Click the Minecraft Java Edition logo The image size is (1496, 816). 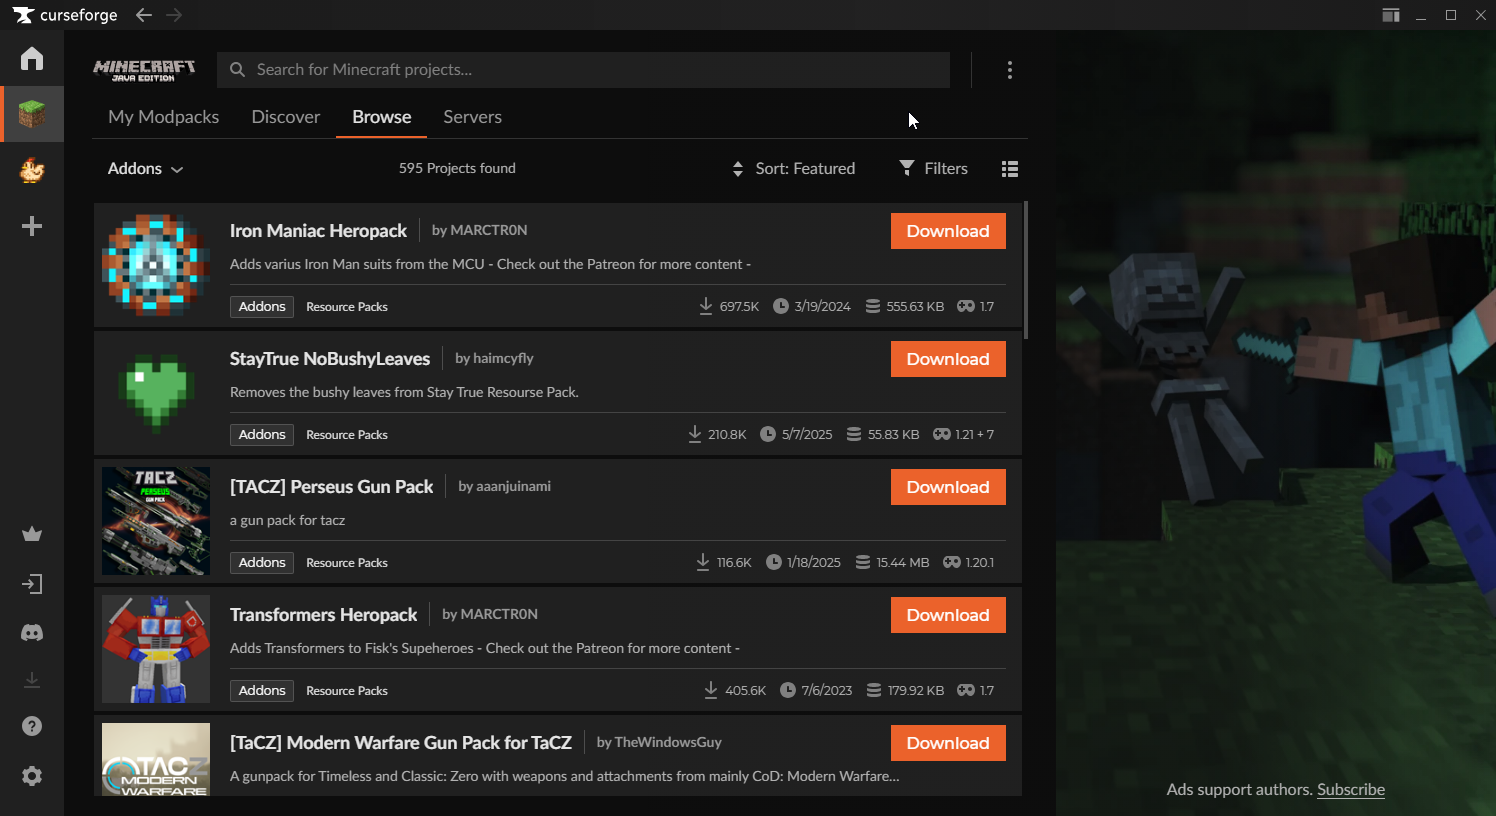pos(144,70)
